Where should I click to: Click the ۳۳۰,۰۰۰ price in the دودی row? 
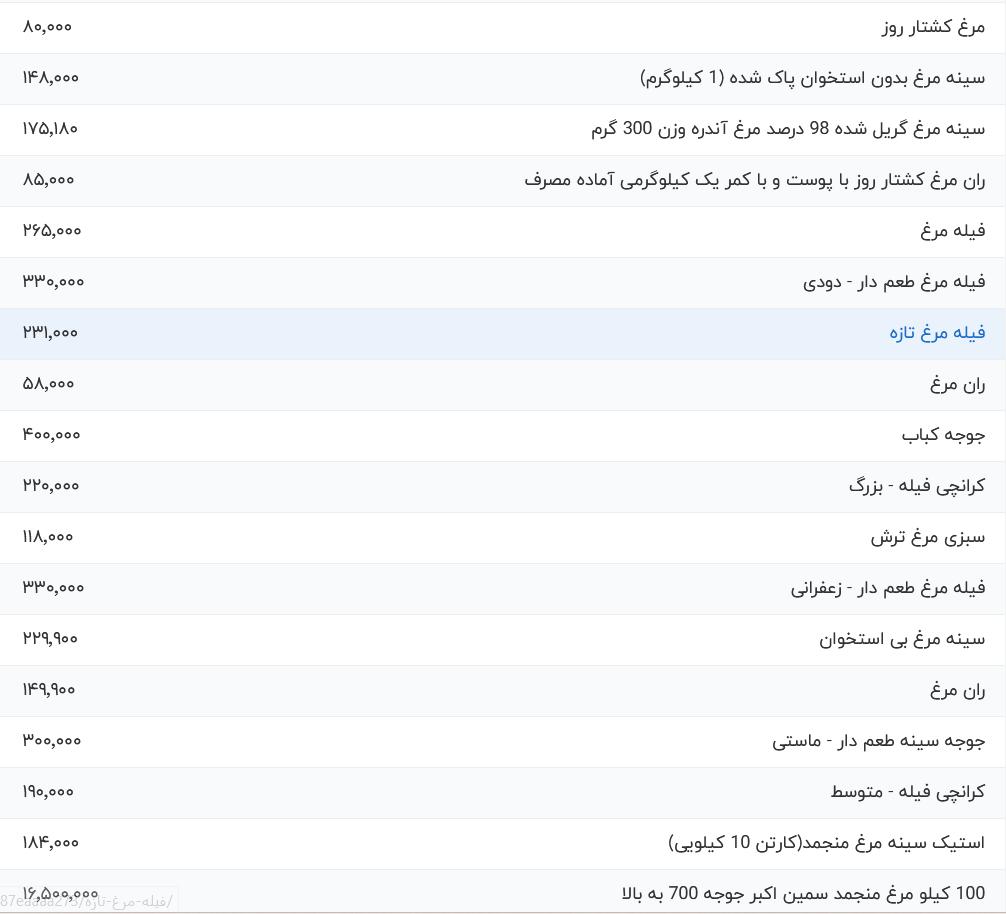[53, 282]
